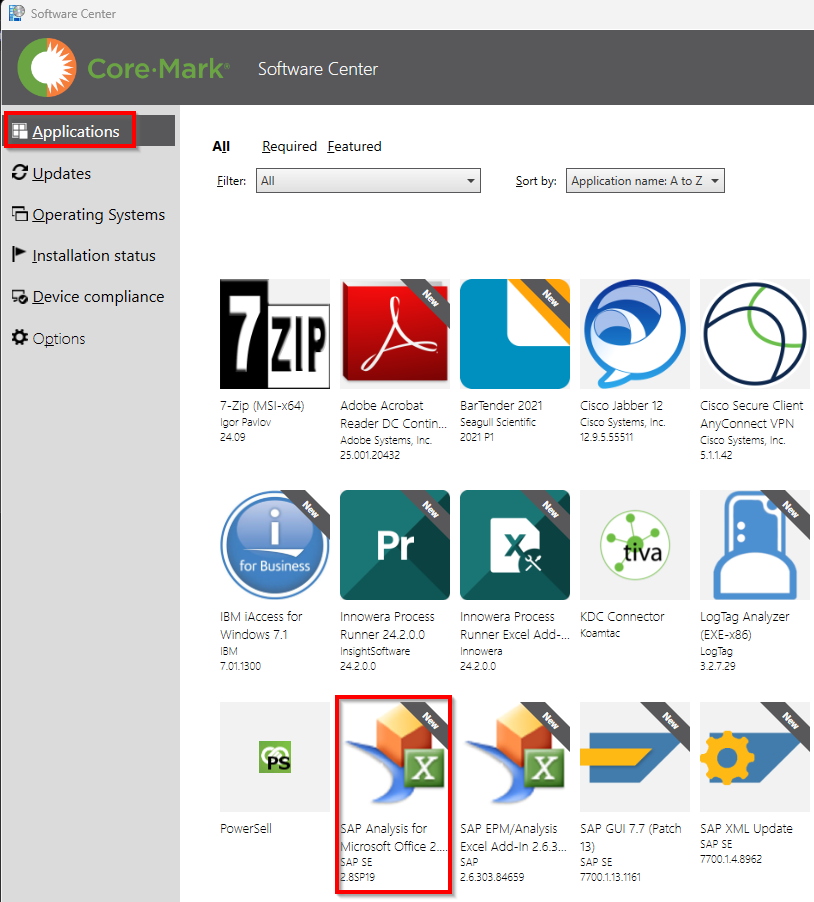The width and height of the screenshot is (814, 902).
Task: Open the Operating Systems section
Action: click(98, 215)
